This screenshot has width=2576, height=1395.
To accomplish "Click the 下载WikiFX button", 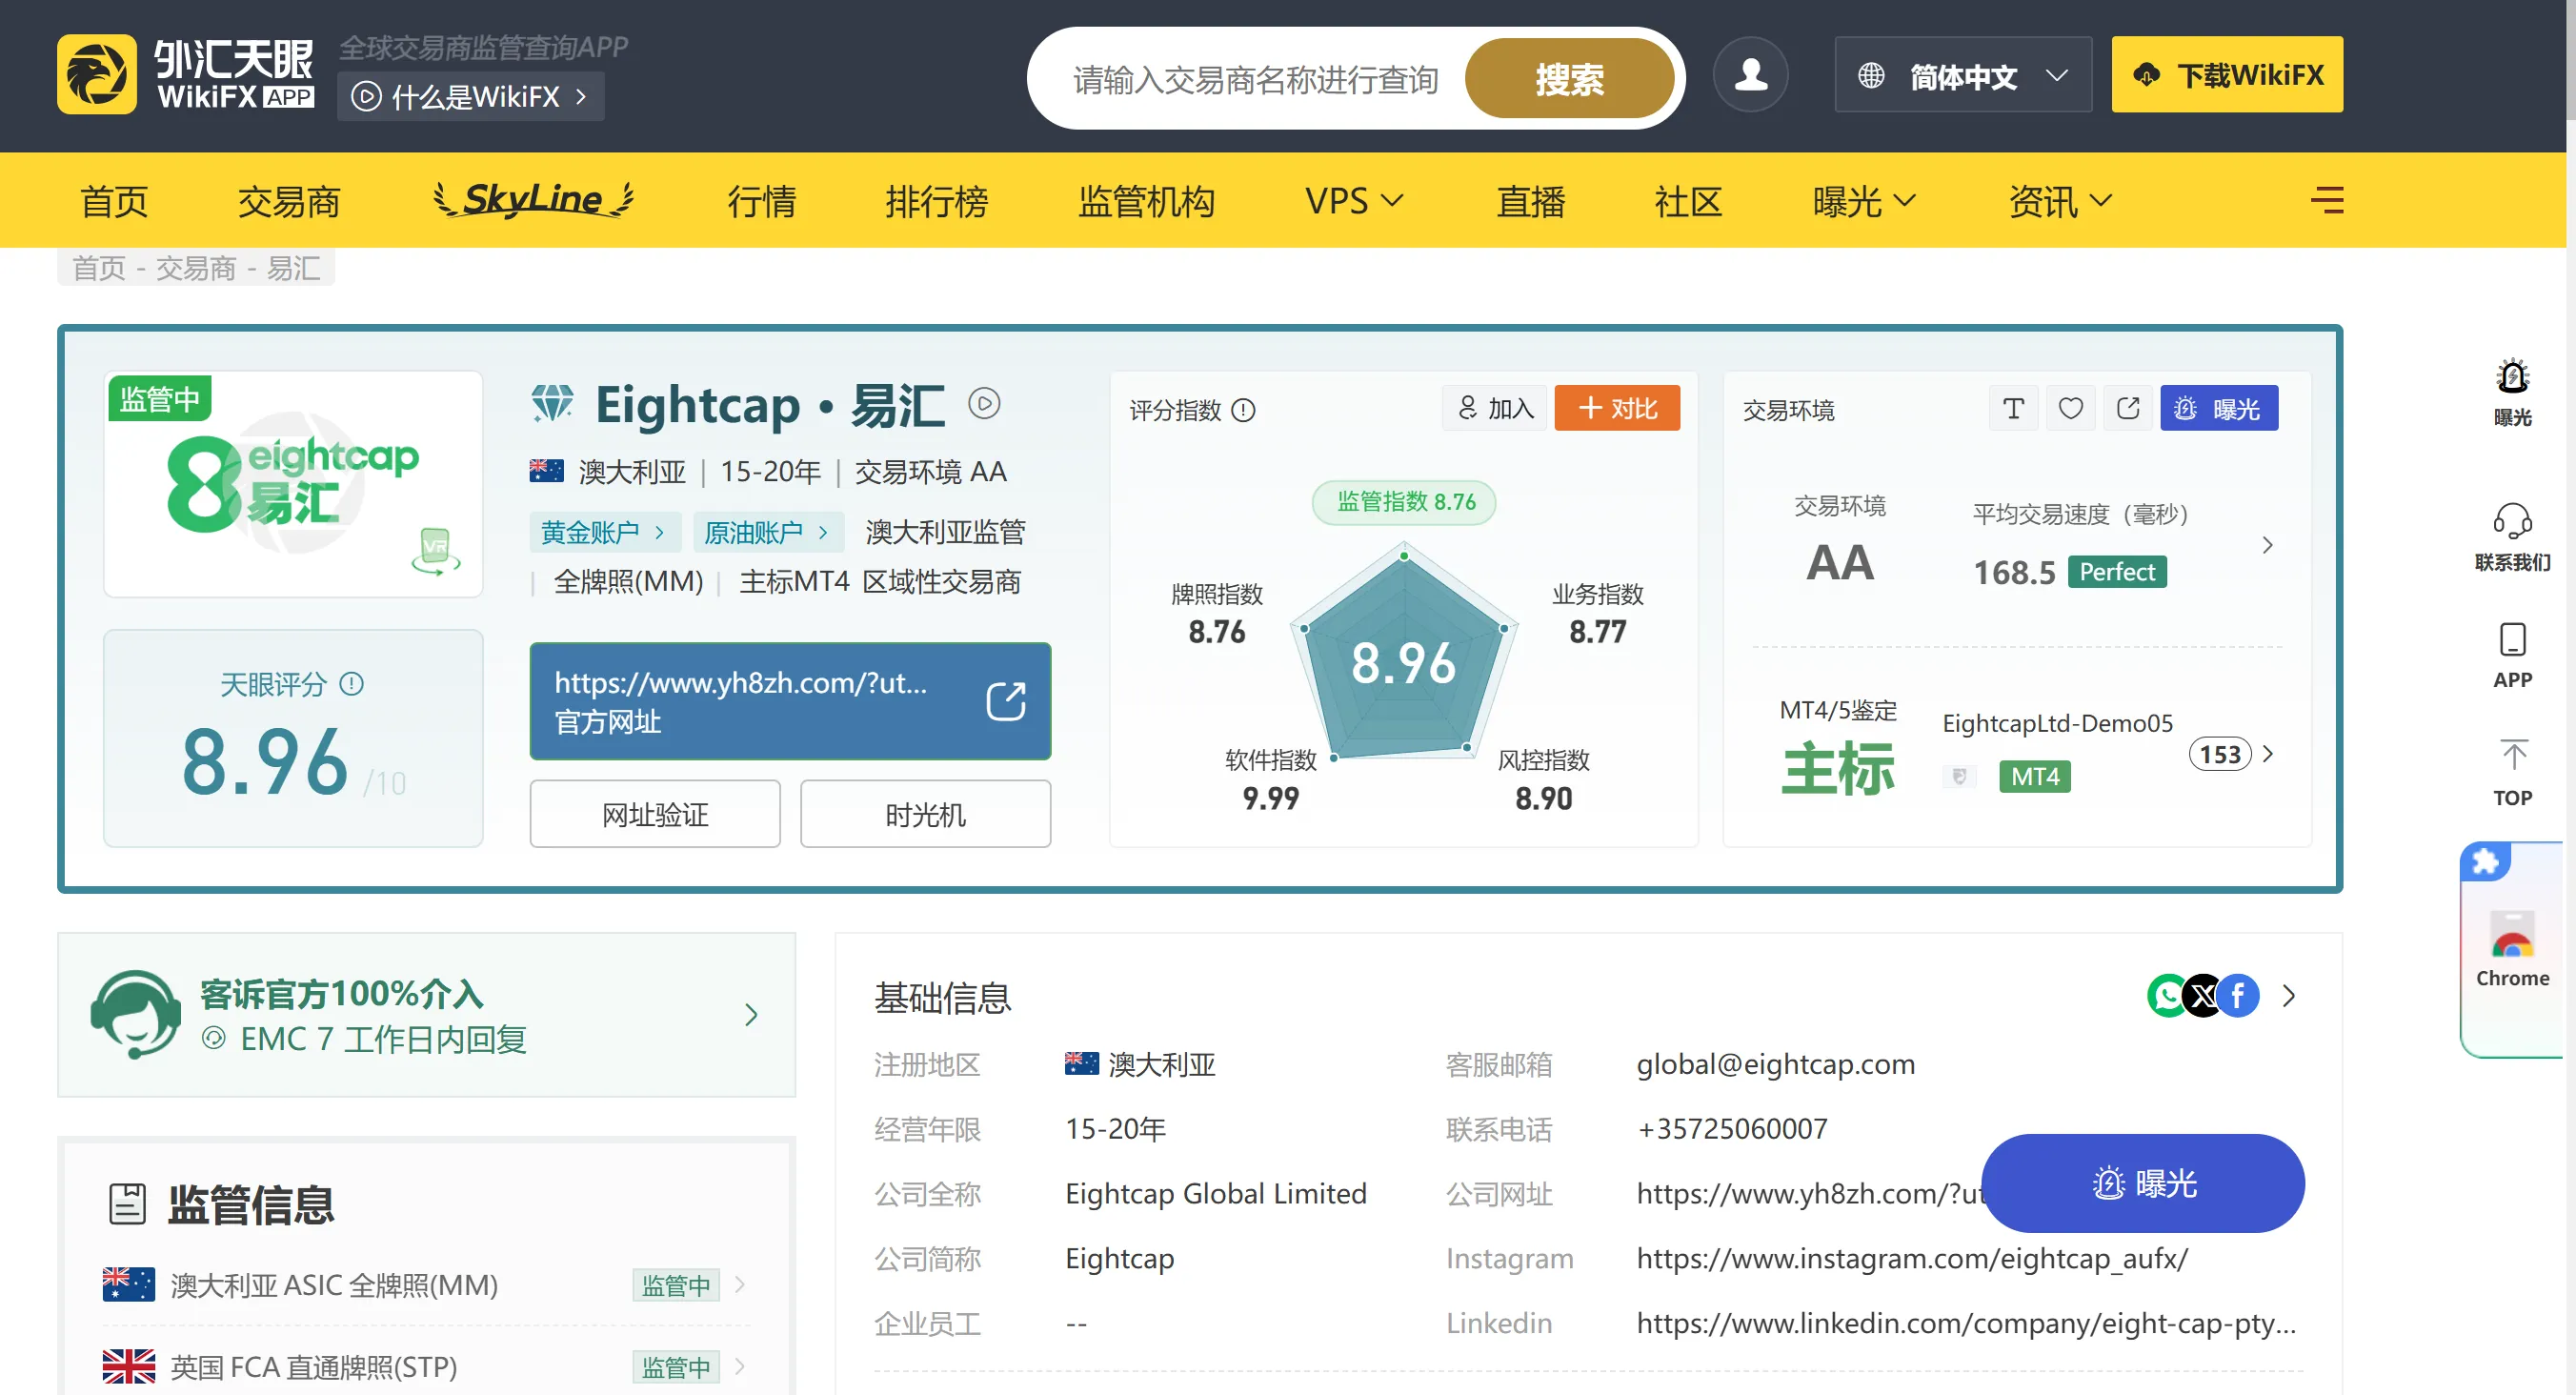I will 2227,75.
